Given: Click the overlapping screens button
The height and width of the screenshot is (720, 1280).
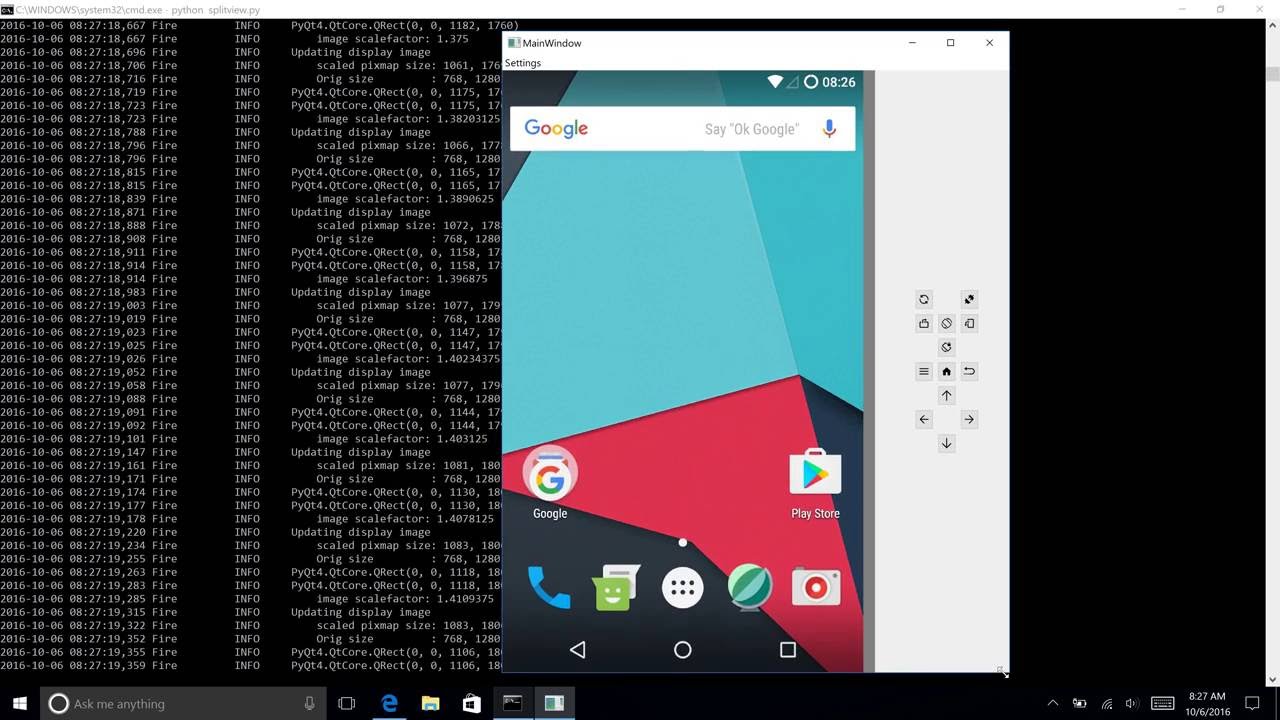Looking at the screenshot, I should pyautogui.click(x=969, y=323).
